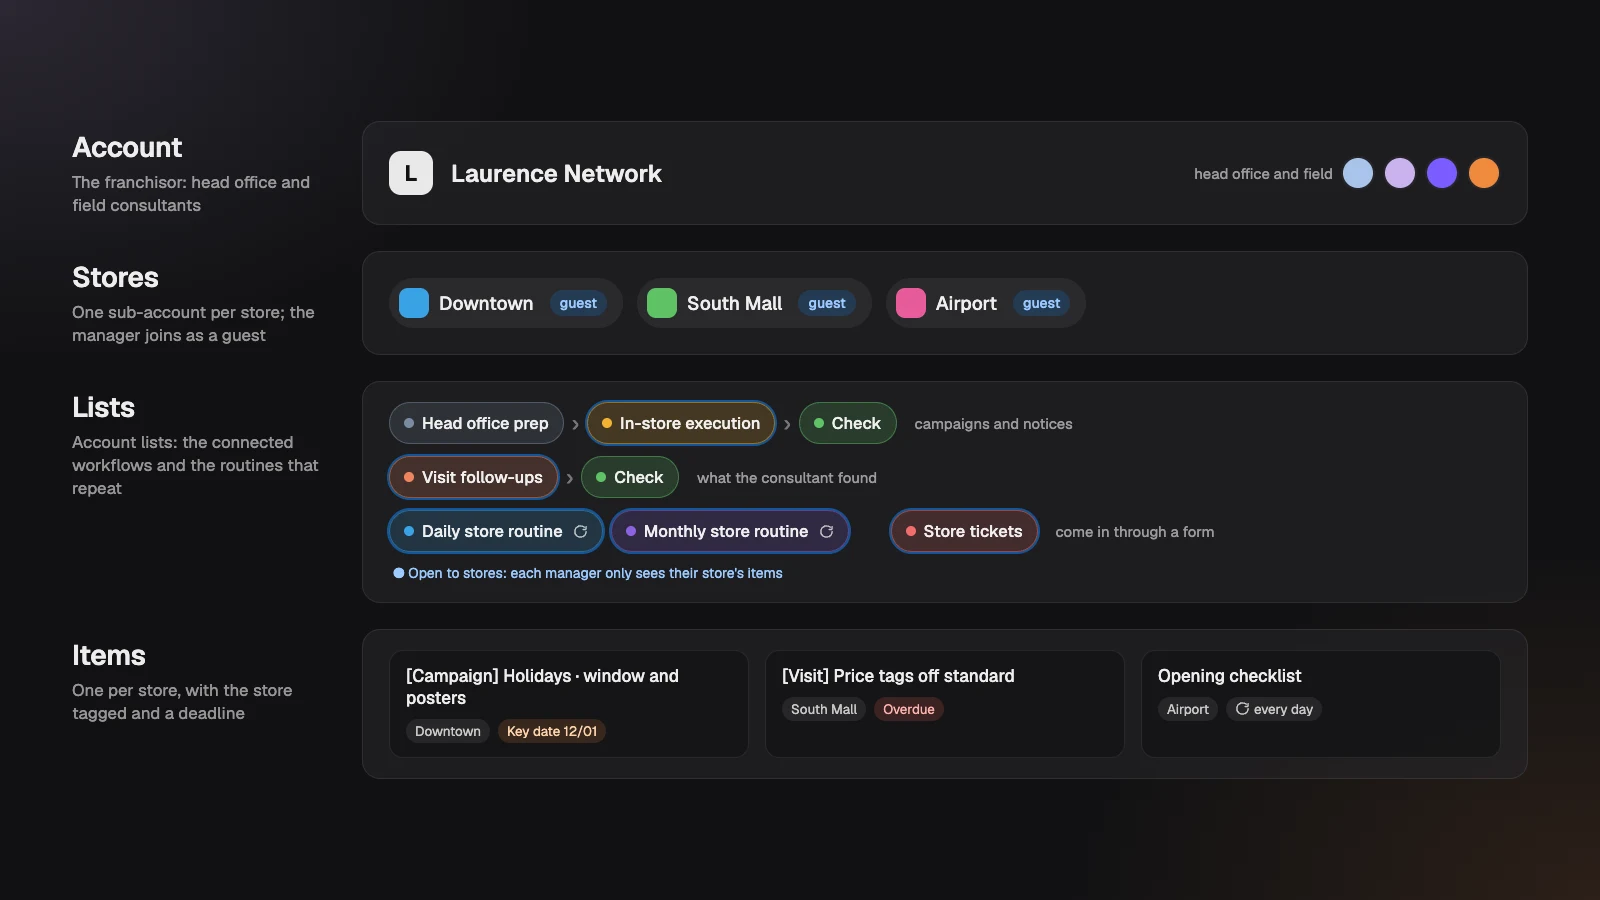Click the Overdue tag on Price tags item
Image resolution: width=1600 pixels, height=900 pixels.
click(x=909, y=709)
